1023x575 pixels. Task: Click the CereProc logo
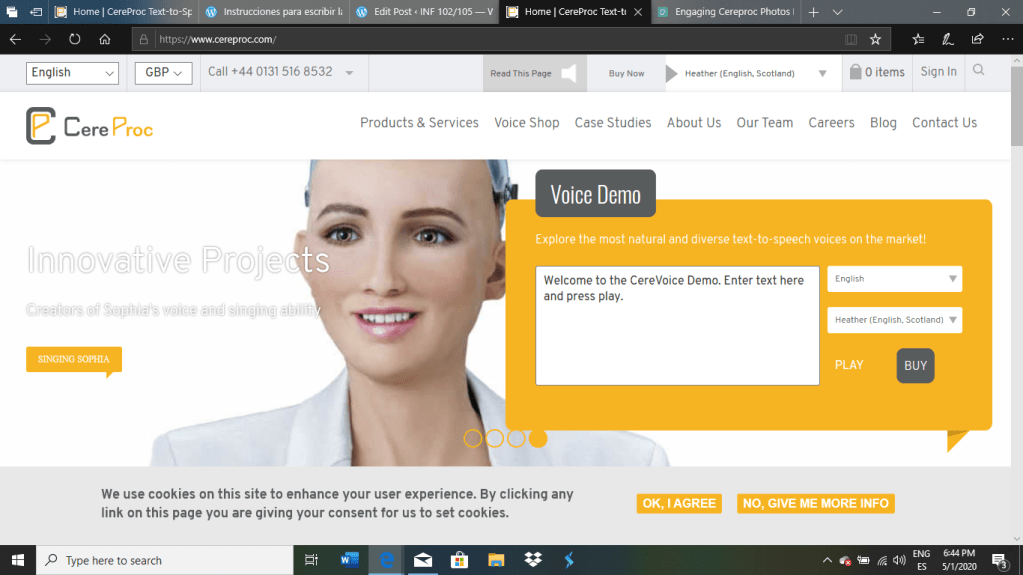coord(90,126)
